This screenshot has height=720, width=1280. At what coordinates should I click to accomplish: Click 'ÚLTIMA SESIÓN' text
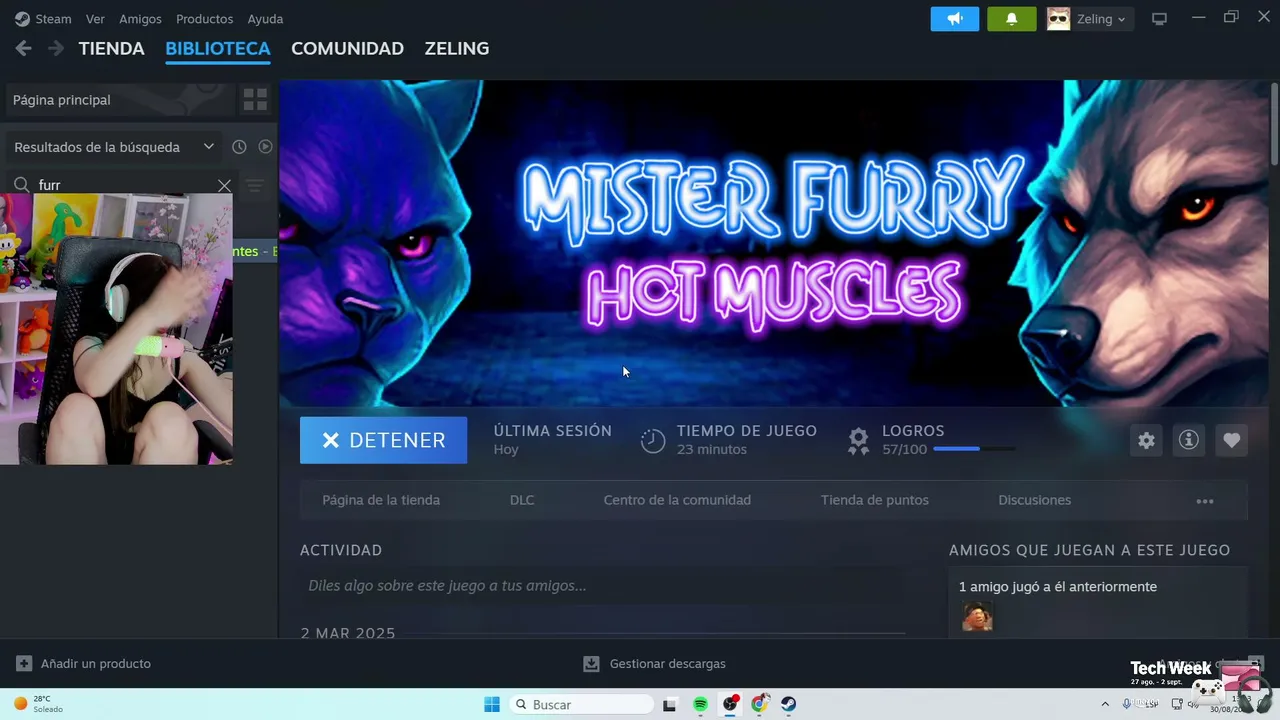553,431
